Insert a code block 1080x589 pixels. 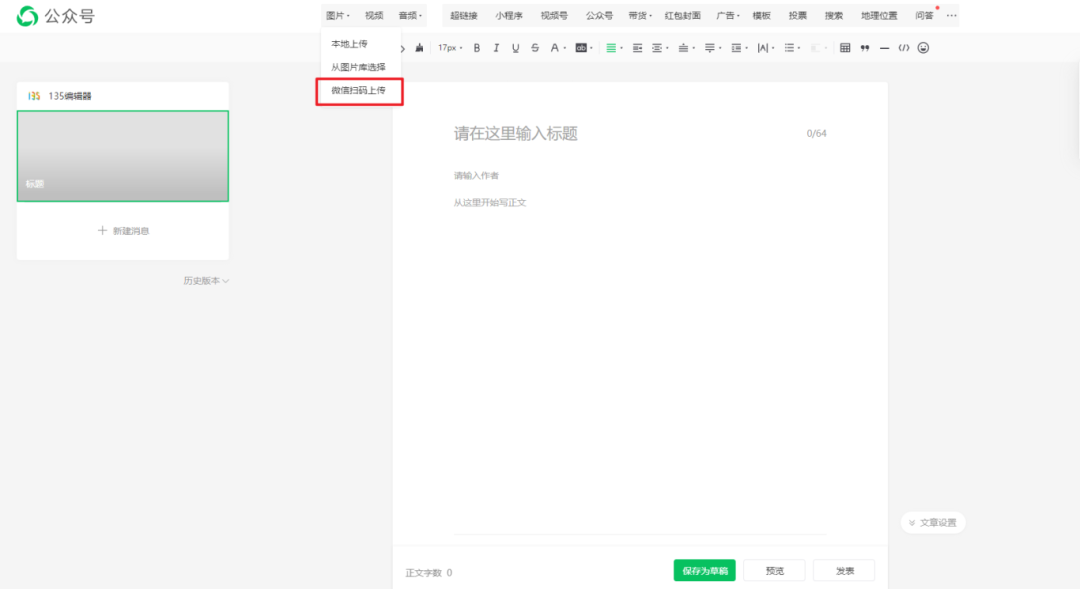(x=904, y=48)
